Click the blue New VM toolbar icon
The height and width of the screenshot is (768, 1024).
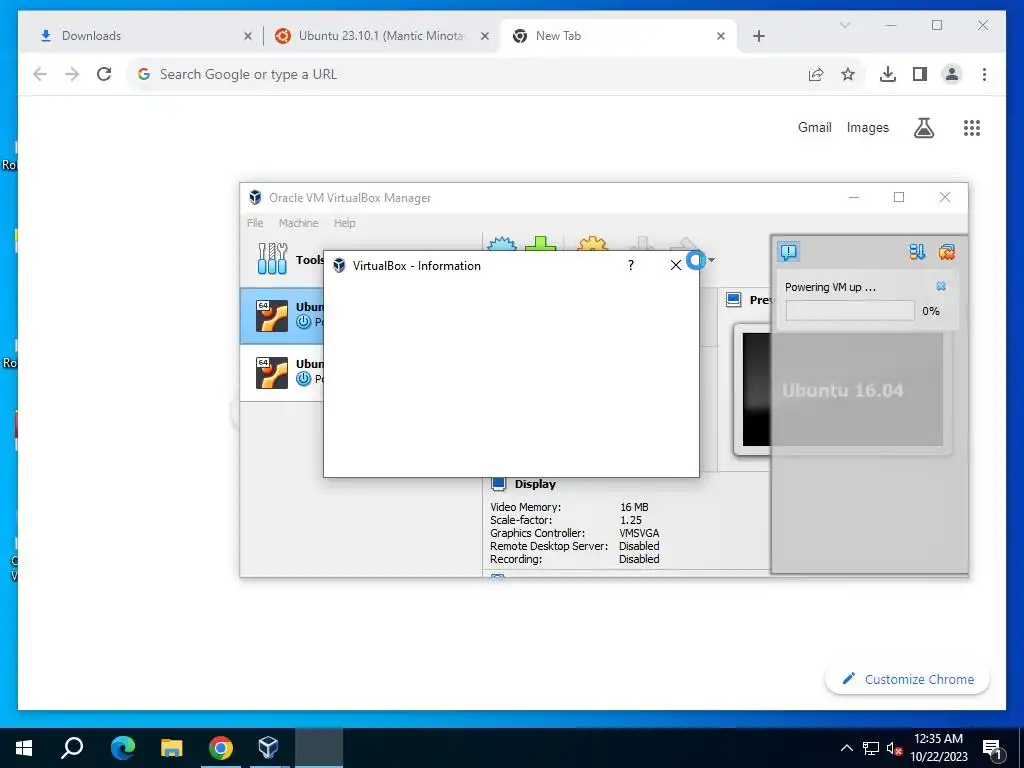click(502, 244)
